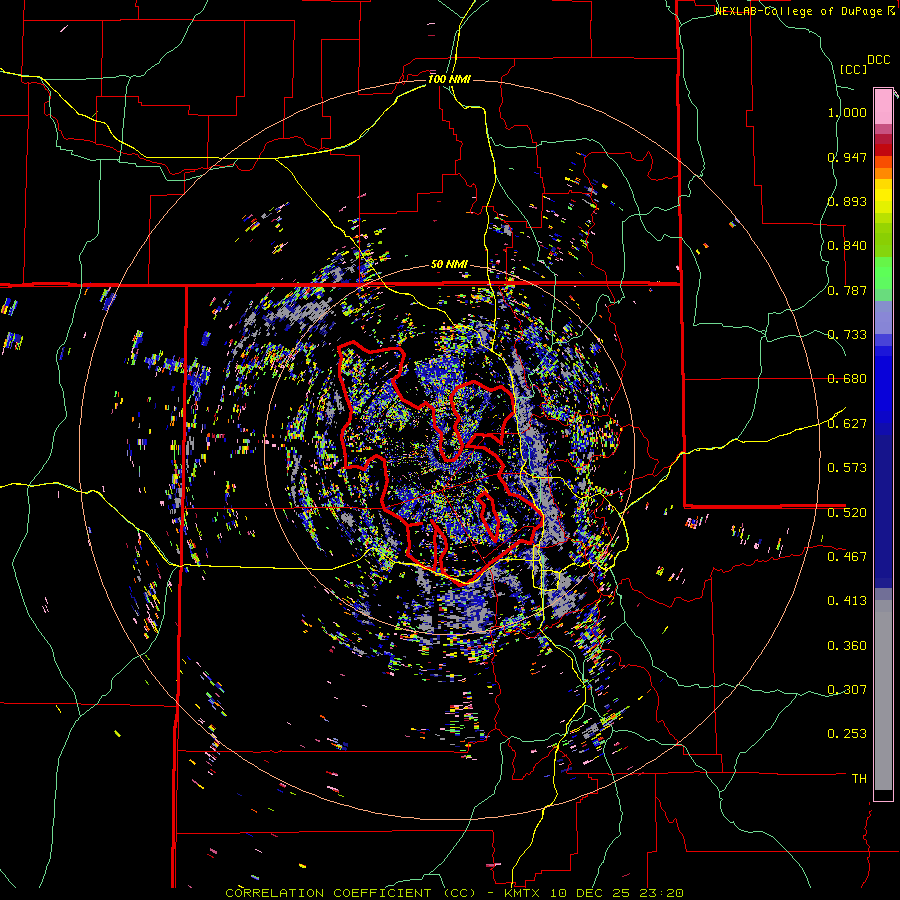Select the 0.360 scale value
This screenshot has height=900, width=900.
pos(847,646)
